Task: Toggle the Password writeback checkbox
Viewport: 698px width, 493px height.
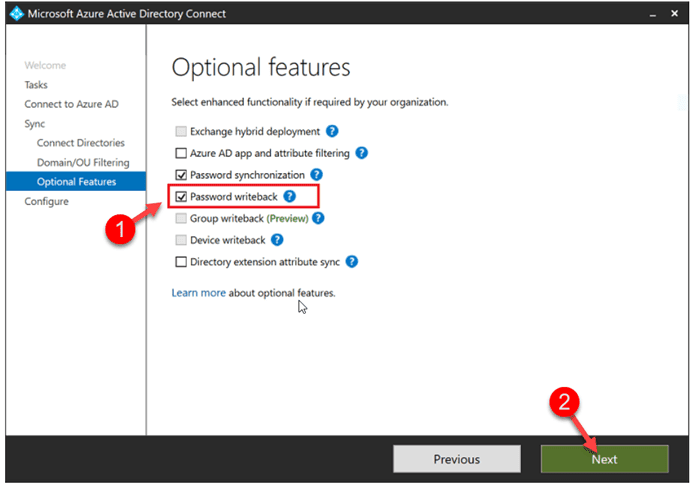Action: [181, 196]
